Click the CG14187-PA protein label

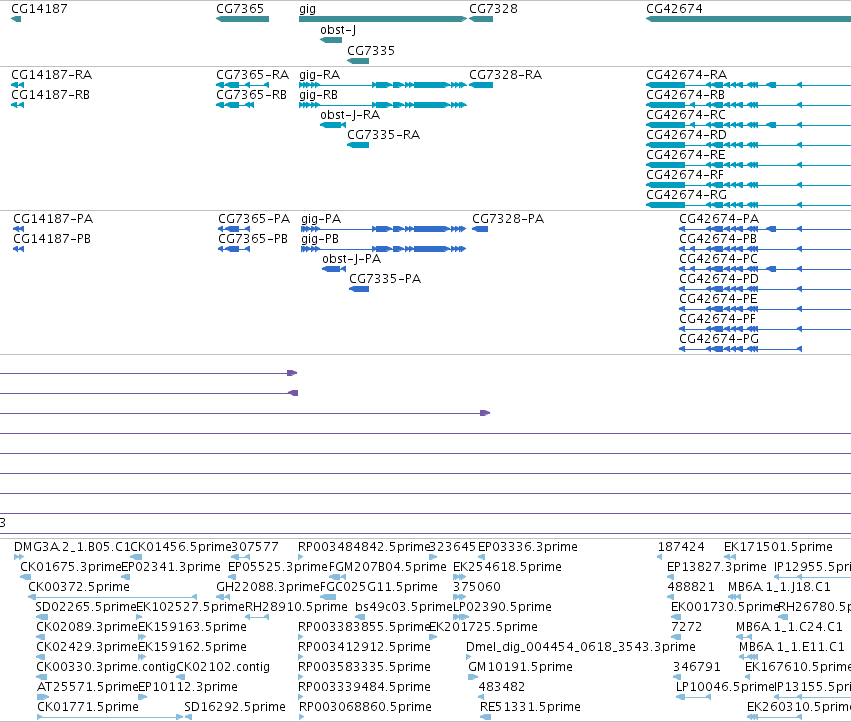53,219
